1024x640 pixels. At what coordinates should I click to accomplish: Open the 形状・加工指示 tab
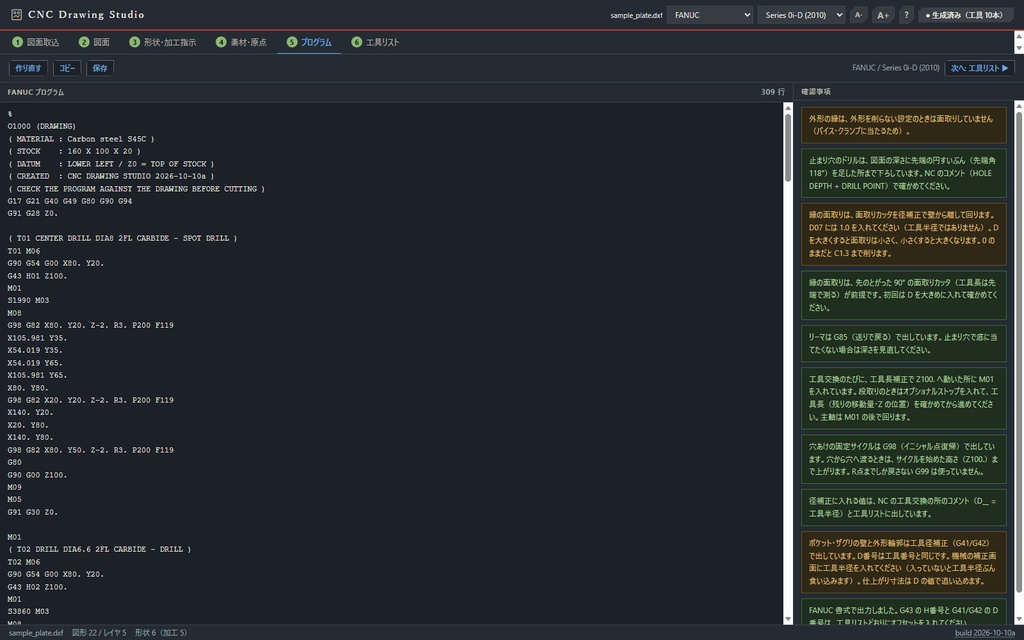tap(163, 42)
